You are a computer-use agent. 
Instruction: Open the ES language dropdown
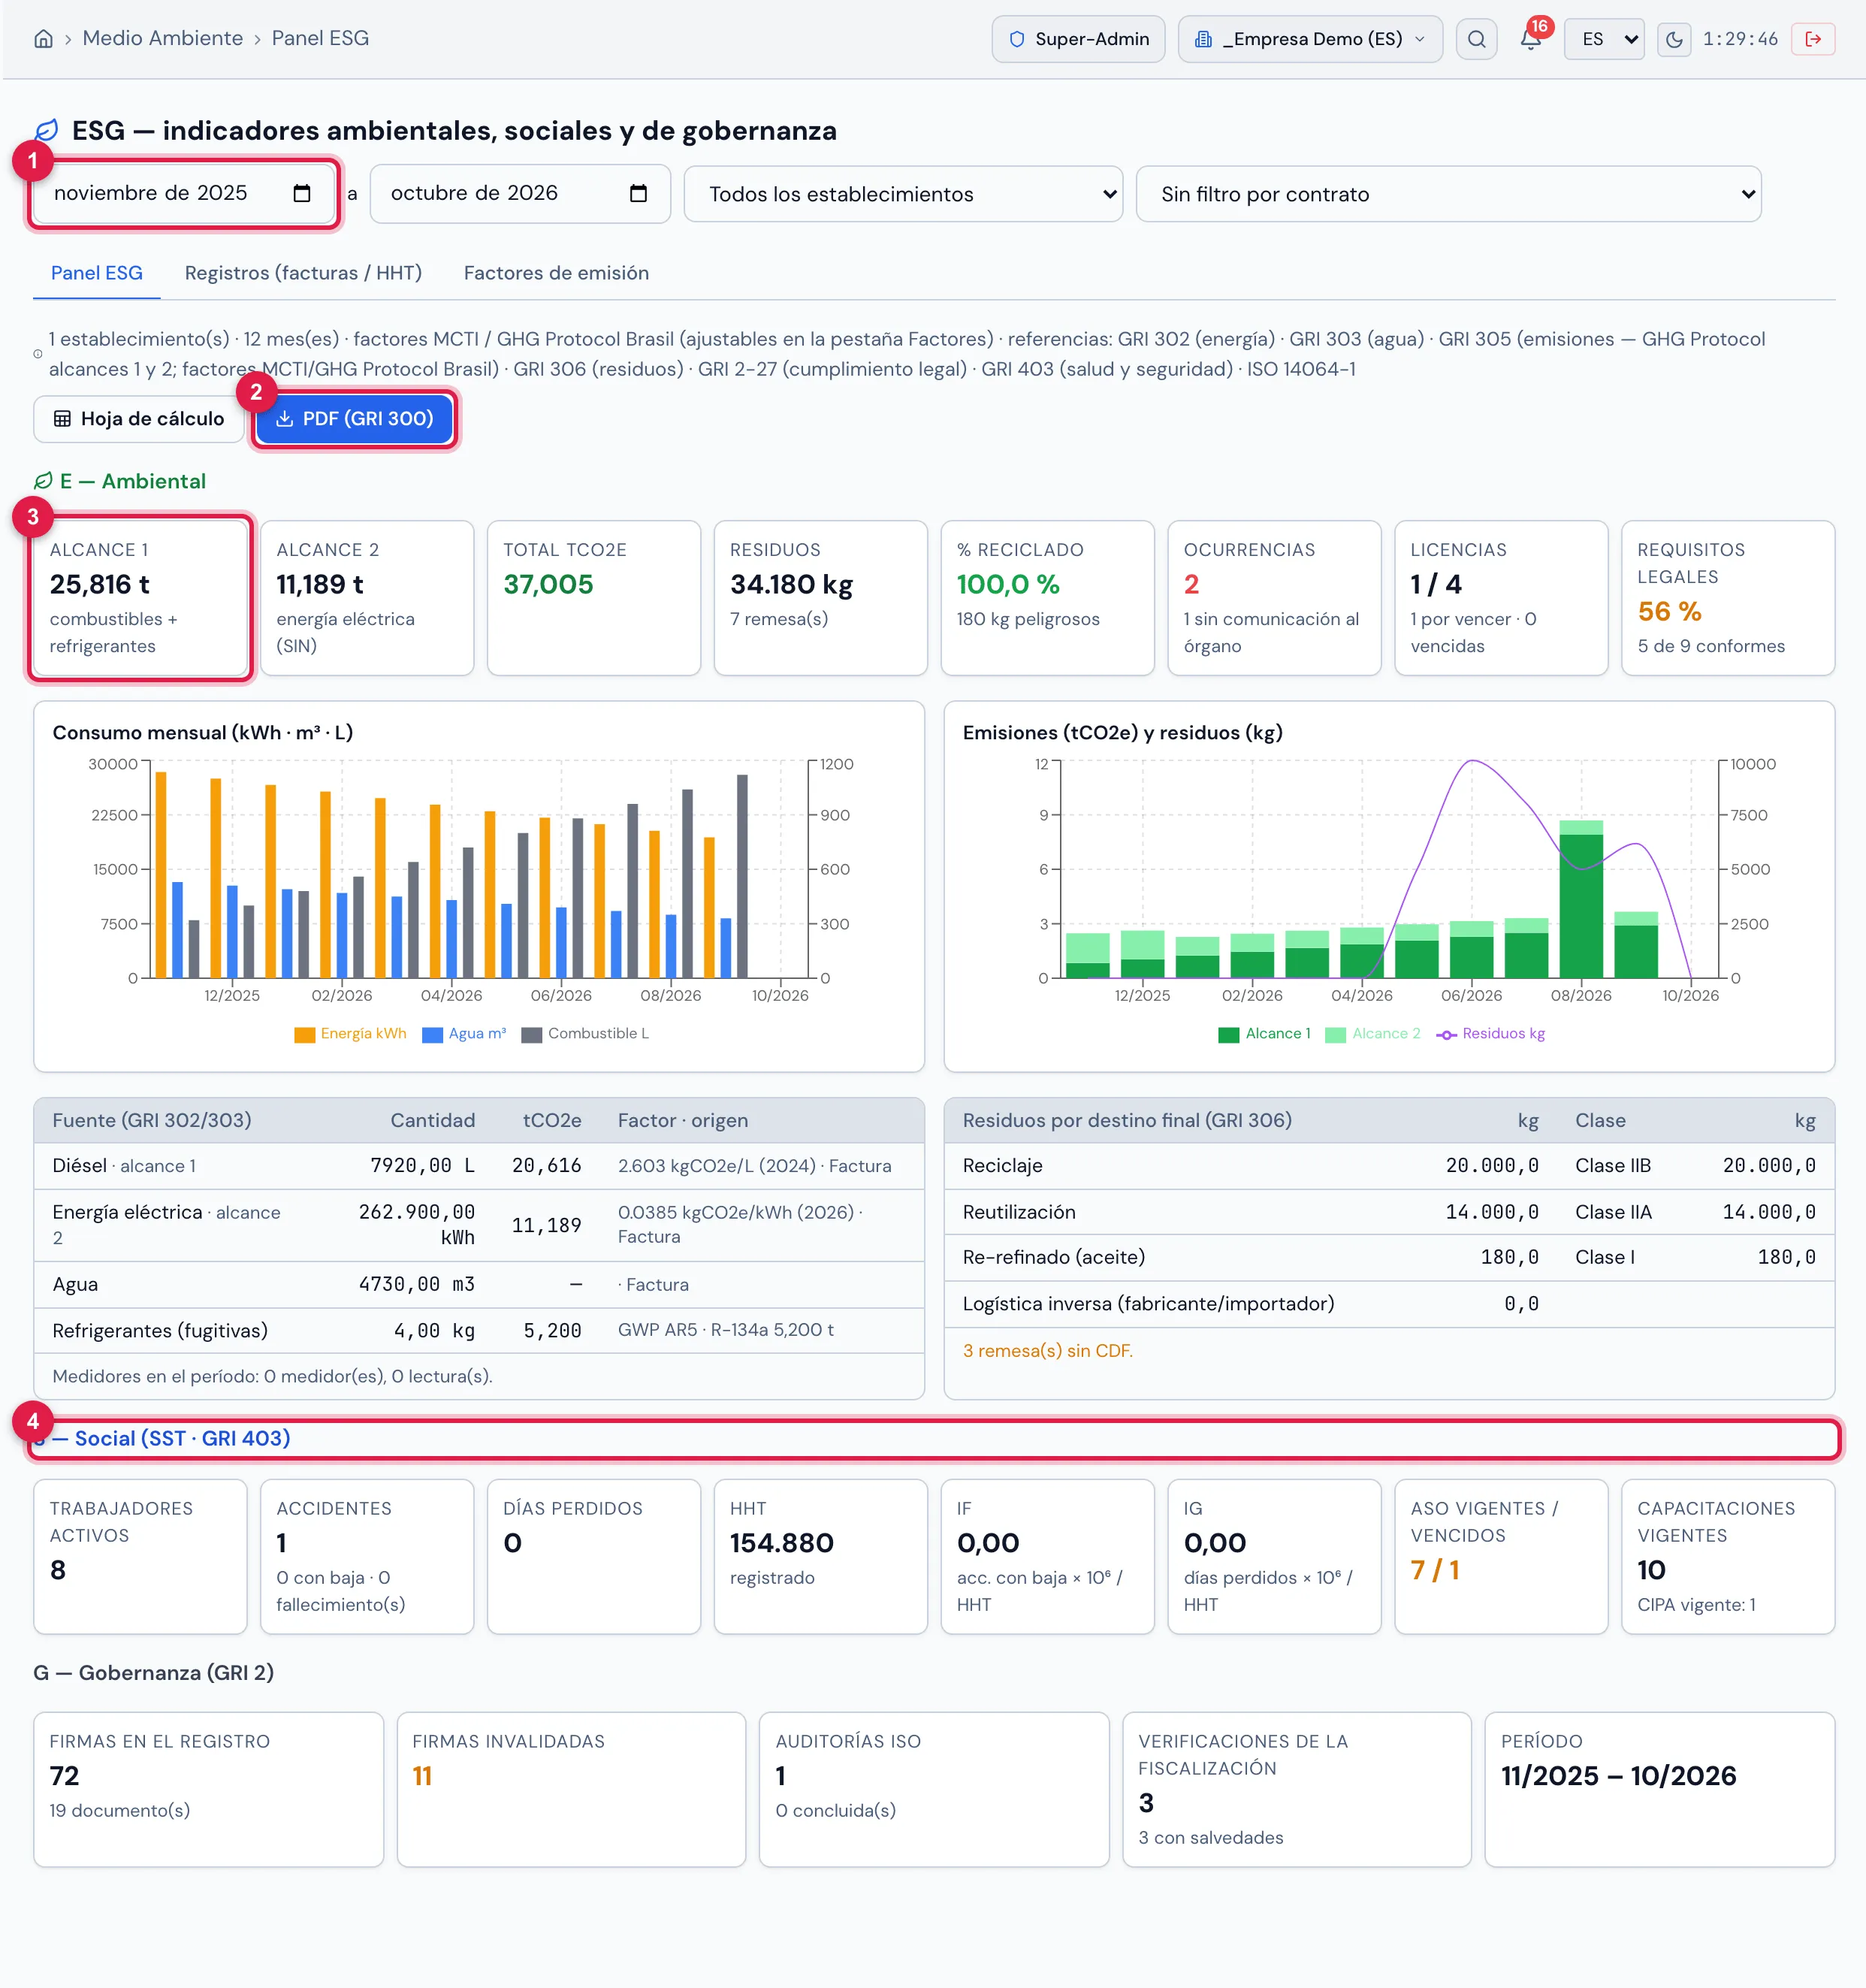pyautogui.click(x=1604, y=39)
